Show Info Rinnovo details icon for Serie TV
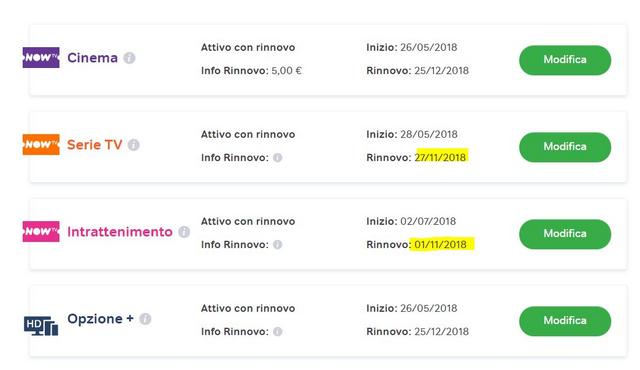This screenshot has height=370, width=640. coord(278,157)
